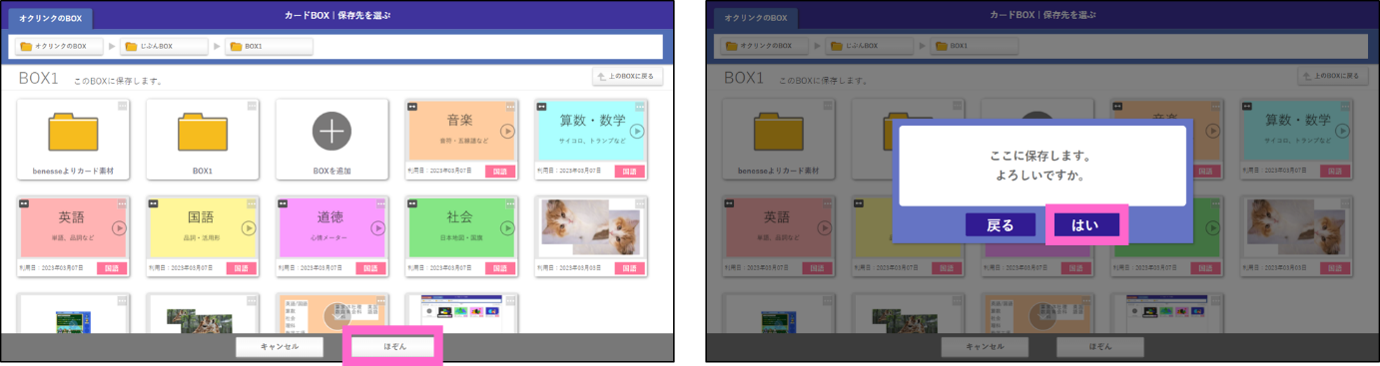The image size is (1380, 366).
Task: Click ほぞん save button in left screenshot
Action: (x=393, y=347)
